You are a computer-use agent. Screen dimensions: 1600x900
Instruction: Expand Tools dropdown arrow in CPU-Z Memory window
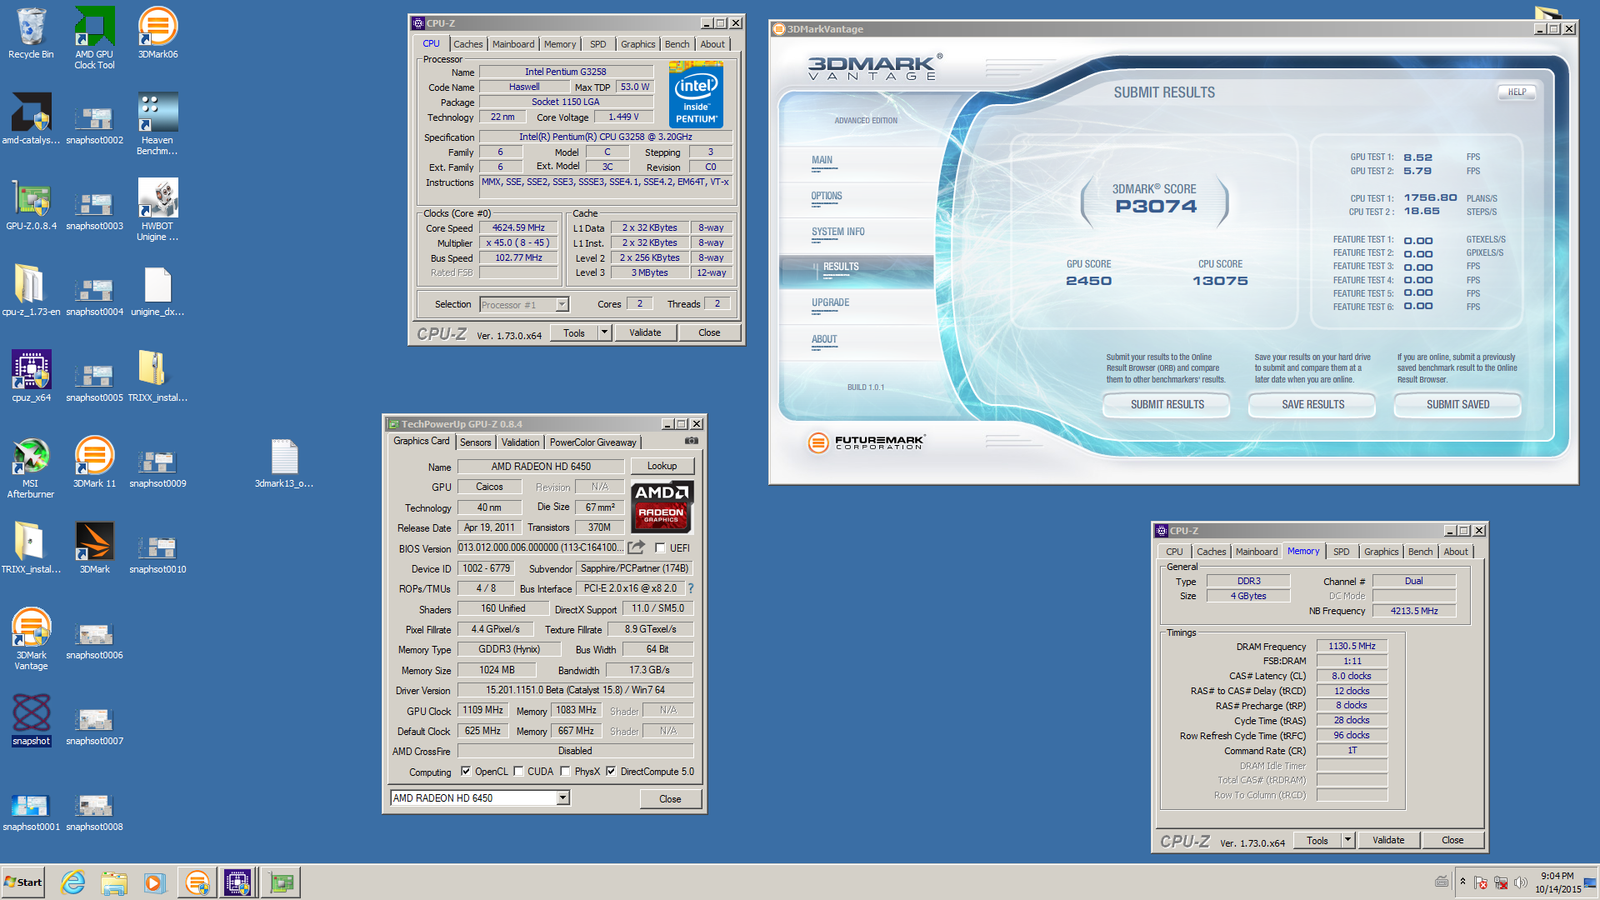coord(1347,840)
